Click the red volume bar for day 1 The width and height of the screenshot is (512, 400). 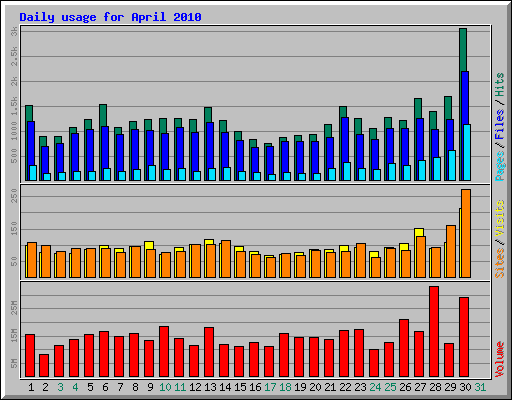click(30, 356)
